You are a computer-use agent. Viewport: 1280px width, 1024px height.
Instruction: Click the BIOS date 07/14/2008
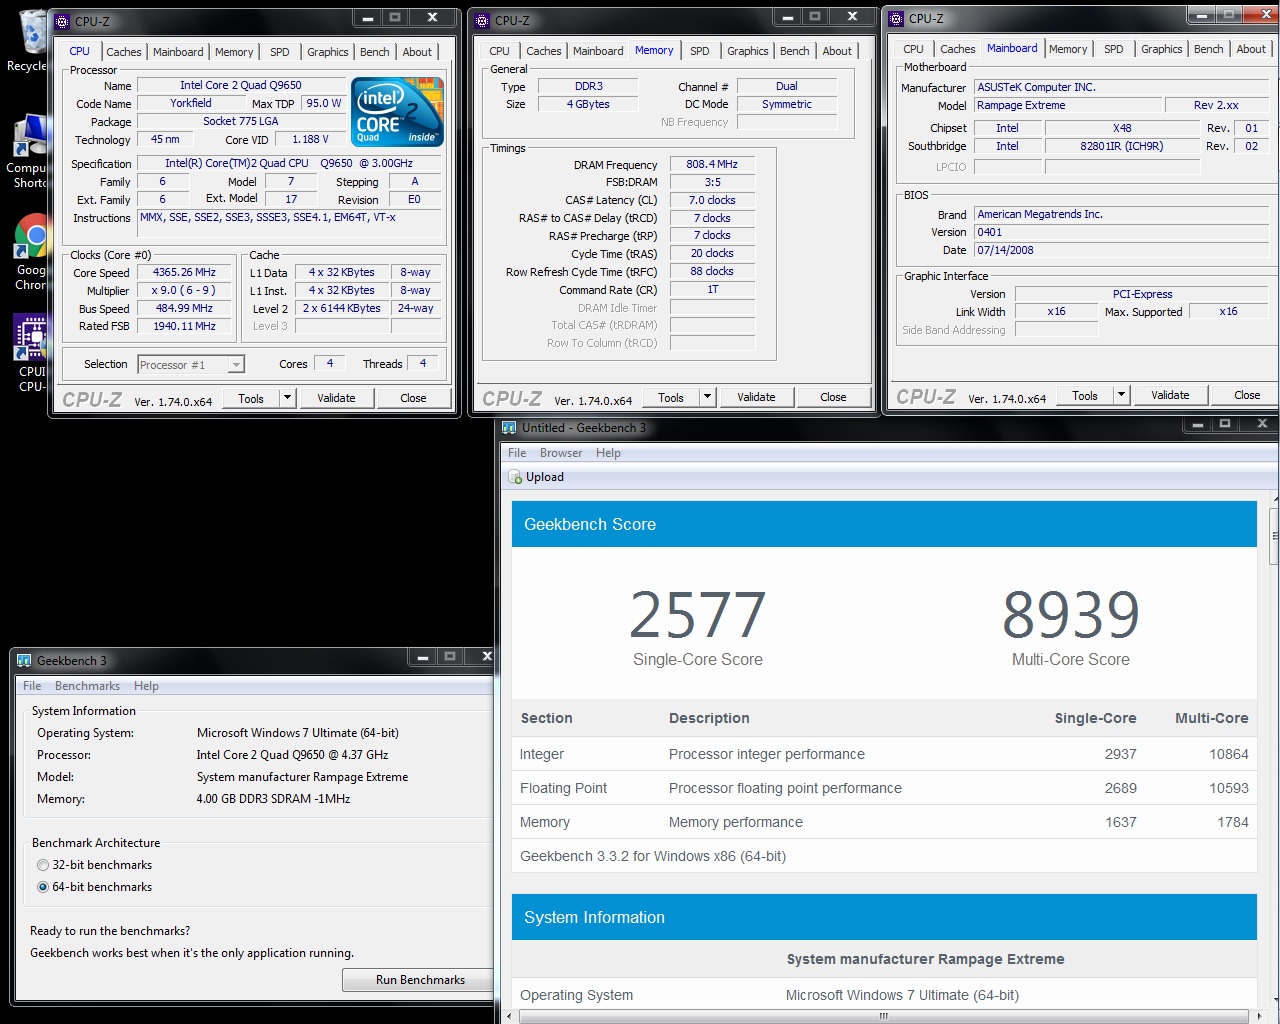pos(1122,250)
